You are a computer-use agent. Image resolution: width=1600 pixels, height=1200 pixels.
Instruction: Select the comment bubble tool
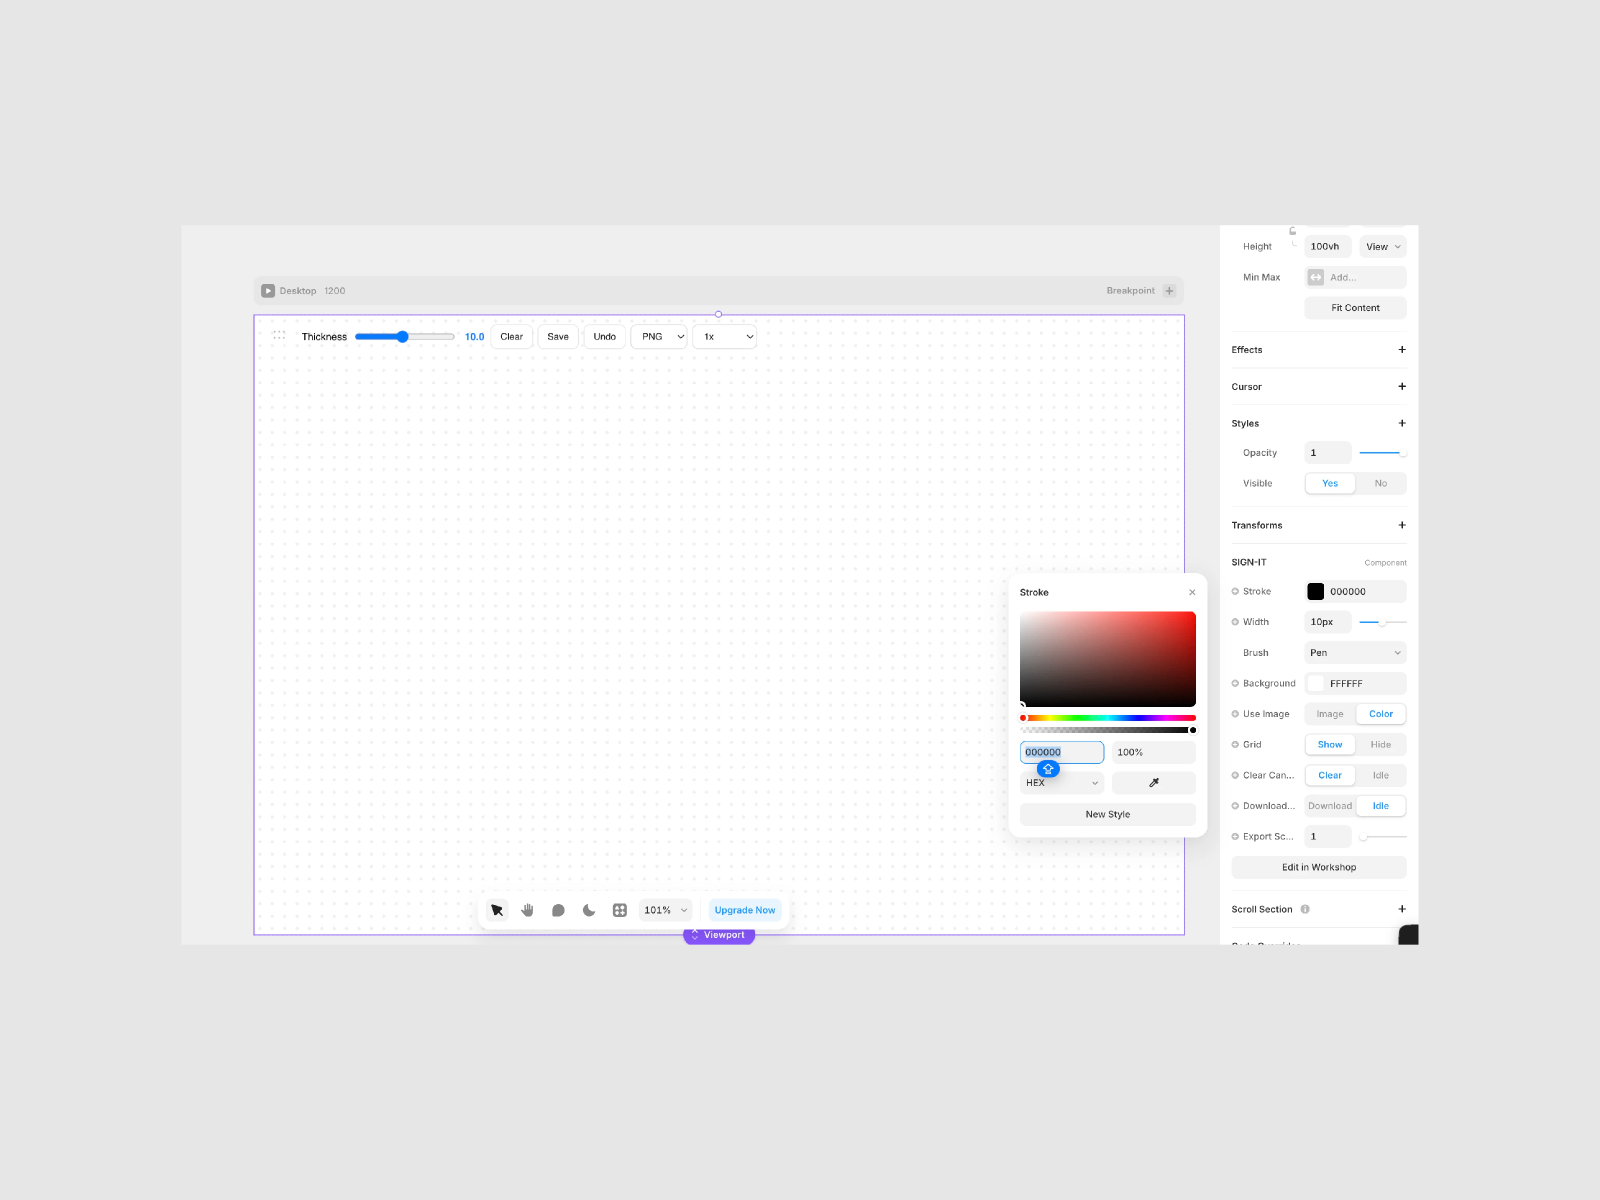pos(558,910)
